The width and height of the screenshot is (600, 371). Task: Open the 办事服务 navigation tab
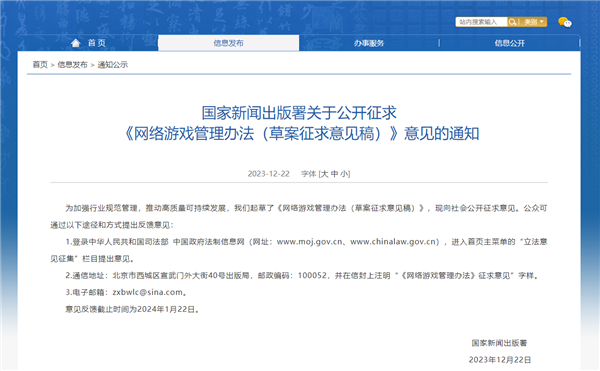(369, 43)
